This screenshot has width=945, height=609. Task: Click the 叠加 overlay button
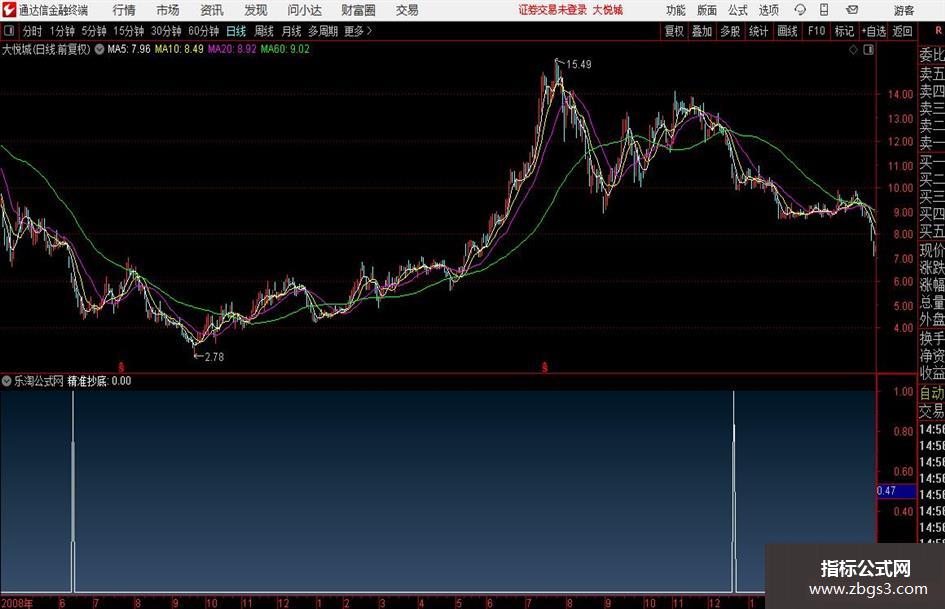pyautogui.click(x=702, y=31)
